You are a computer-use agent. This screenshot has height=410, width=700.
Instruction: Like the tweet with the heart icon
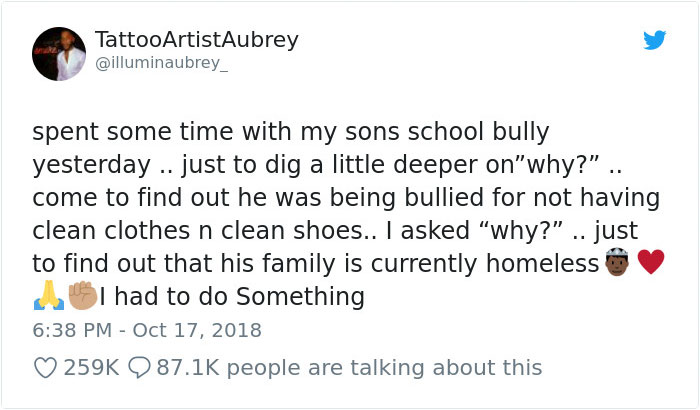tap(45, 368)
